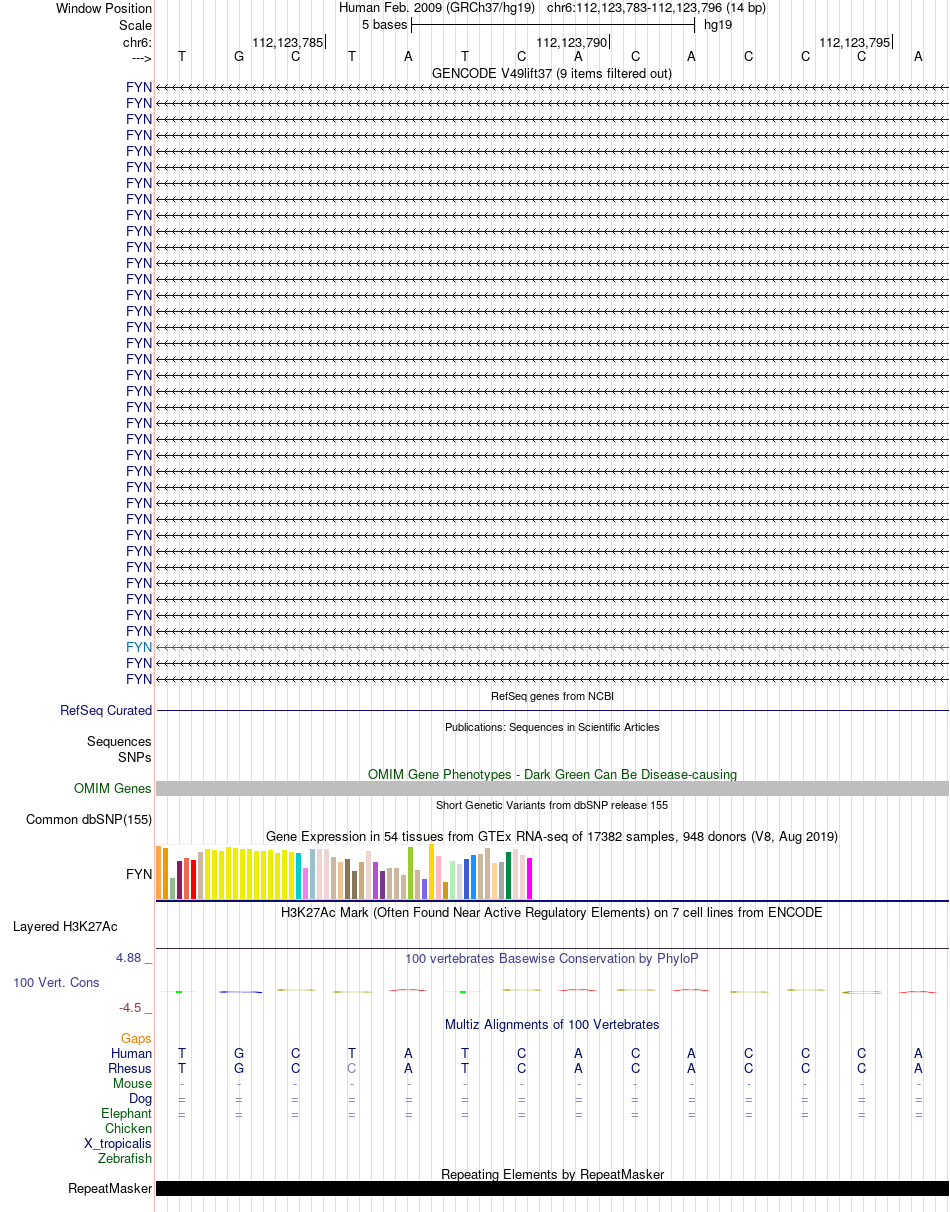Image resolution: width=950 pixels, height=1212 pixels.
Task: Click the black RepeatMasker bar
Action: pos(552,1189)
